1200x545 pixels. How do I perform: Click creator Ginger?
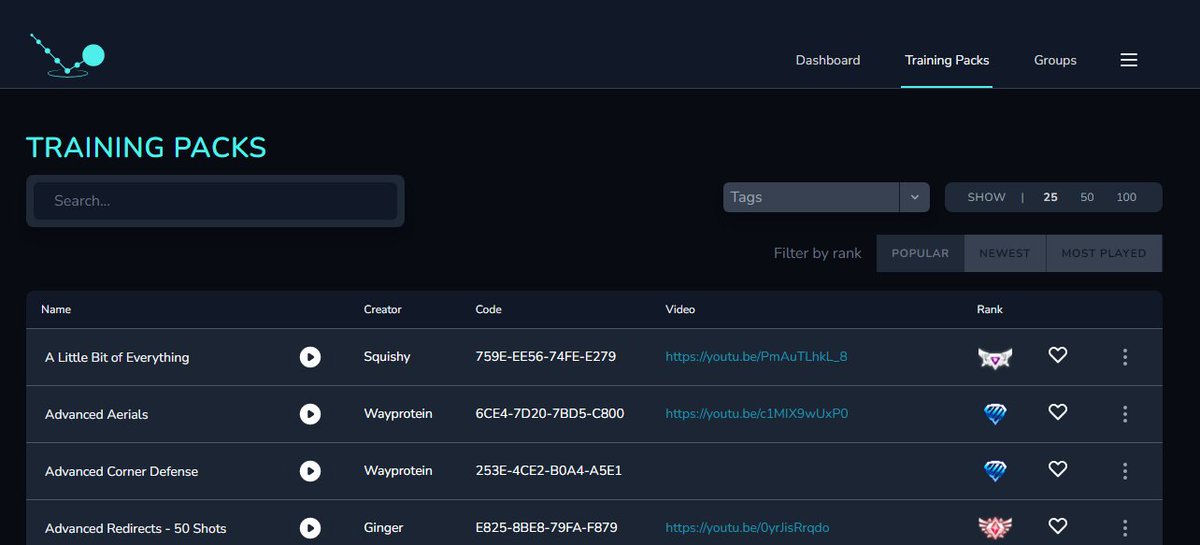pos(384,528)
